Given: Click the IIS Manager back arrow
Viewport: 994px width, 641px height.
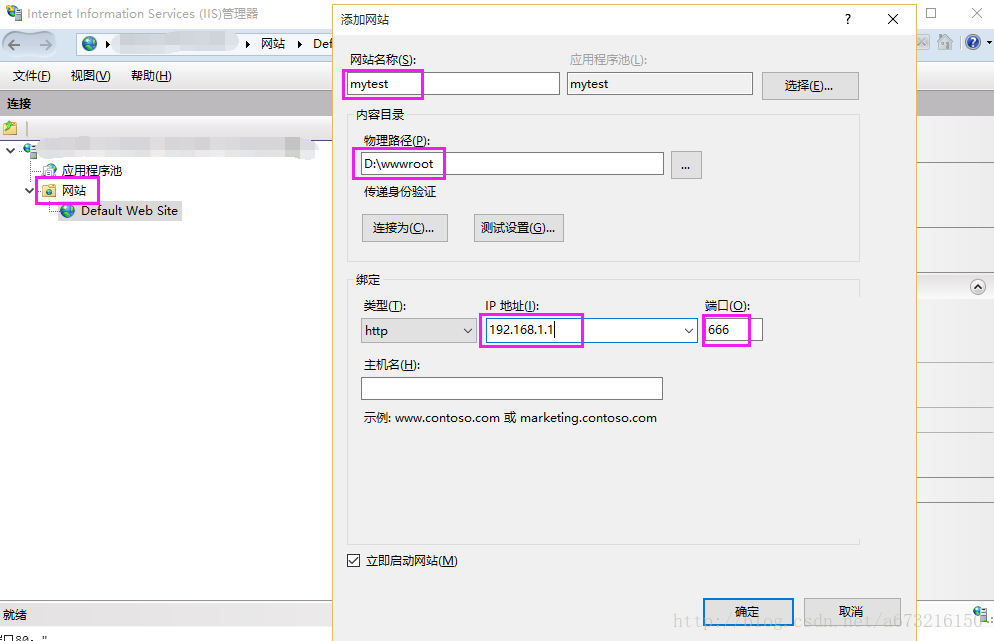Looking at the screenshot, I should coord(15,44).
